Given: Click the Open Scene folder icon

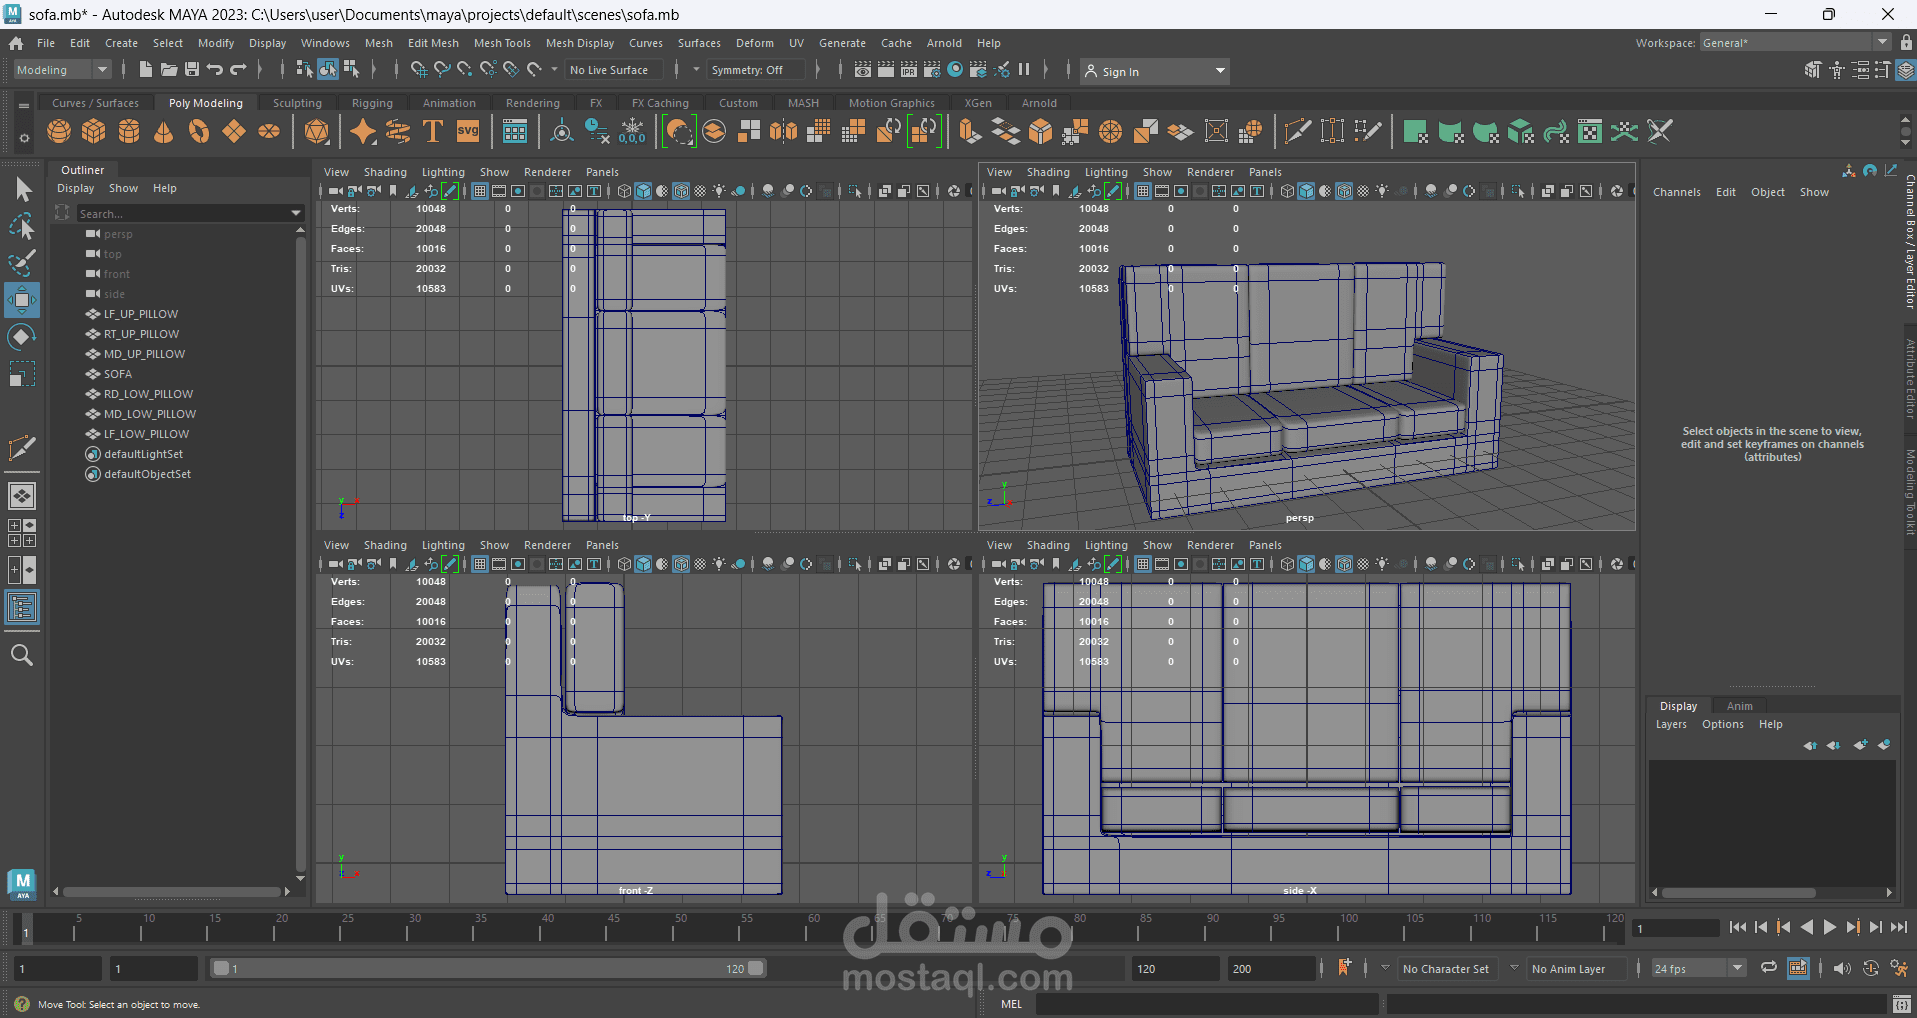Looking at the screenshot, I should coord(169,70).
